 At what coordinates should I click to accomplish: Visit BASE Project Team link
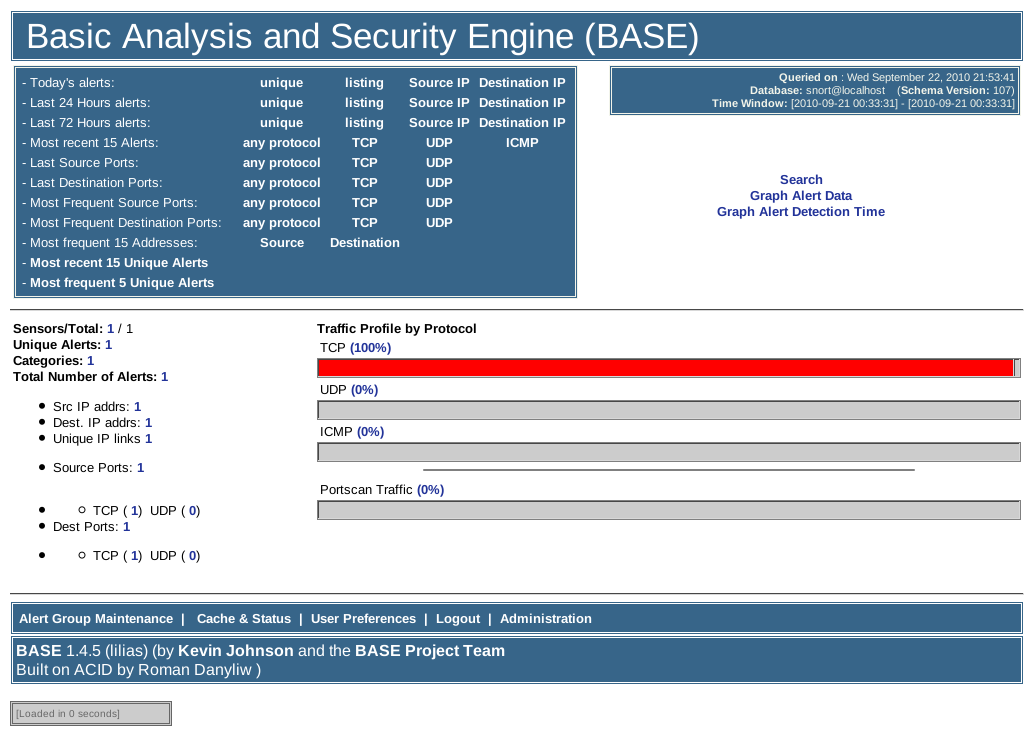[430, 651]
